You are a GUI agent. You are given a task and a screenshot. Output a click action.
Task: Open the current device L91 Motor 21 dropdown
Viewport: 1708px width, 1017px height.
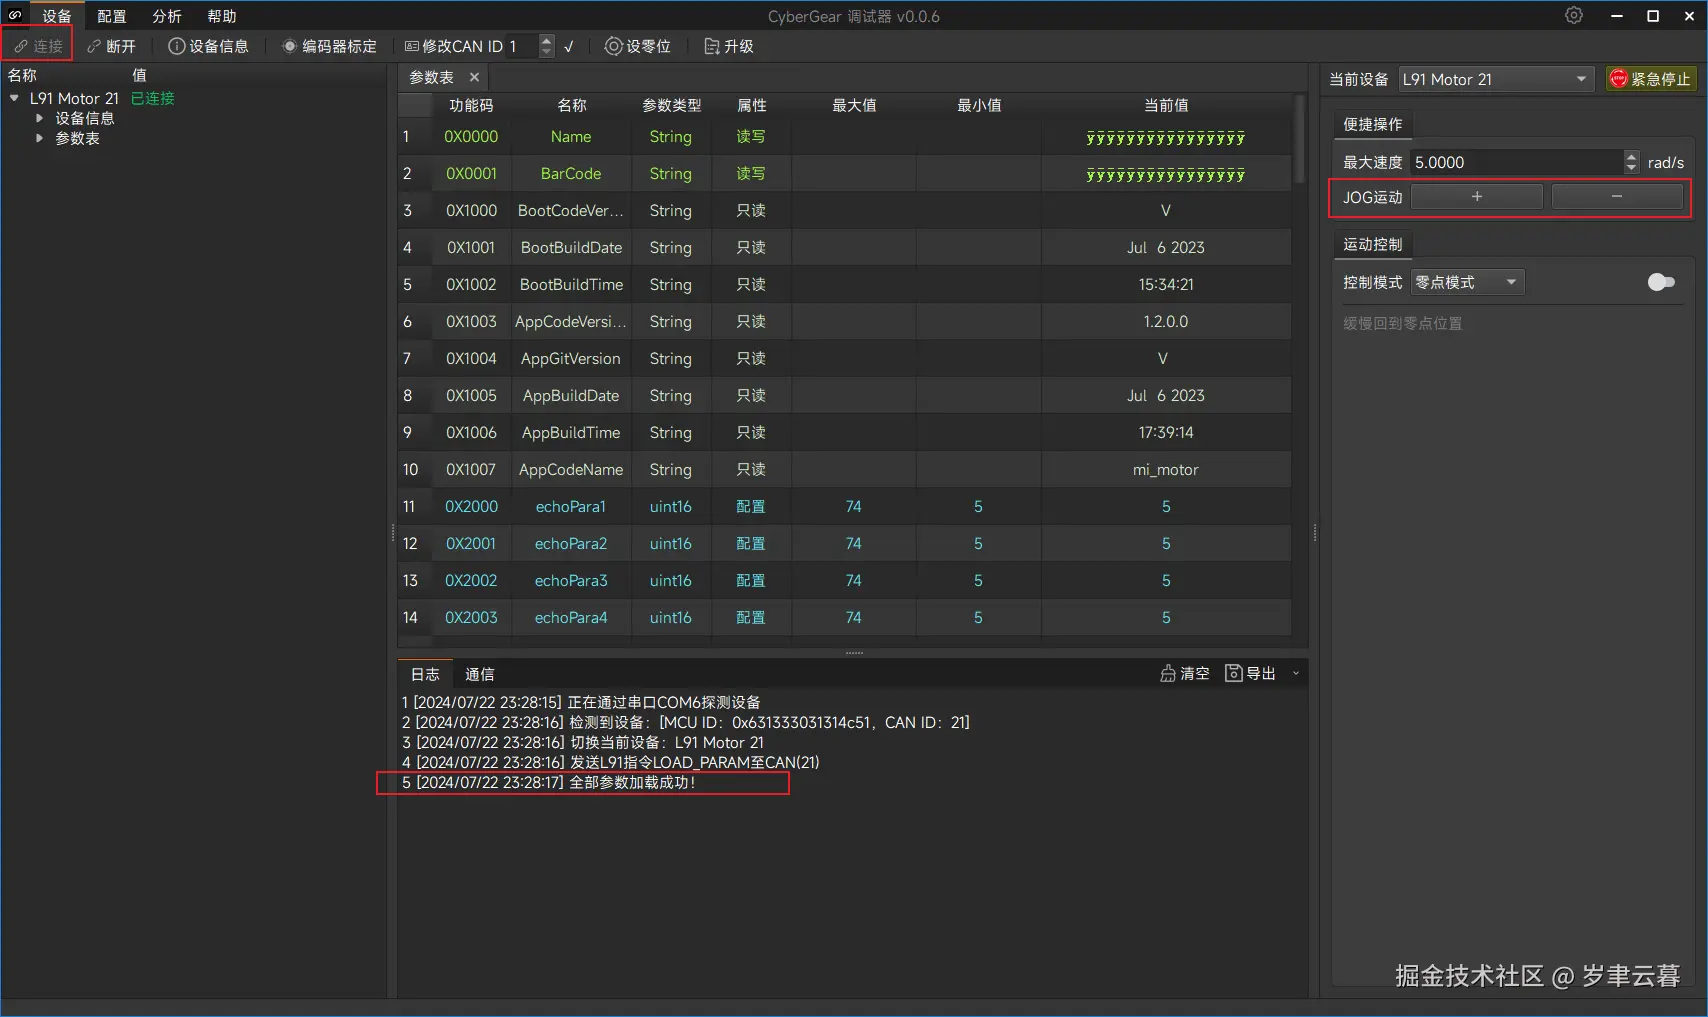pyautogui.click(x=1495, y=79)
